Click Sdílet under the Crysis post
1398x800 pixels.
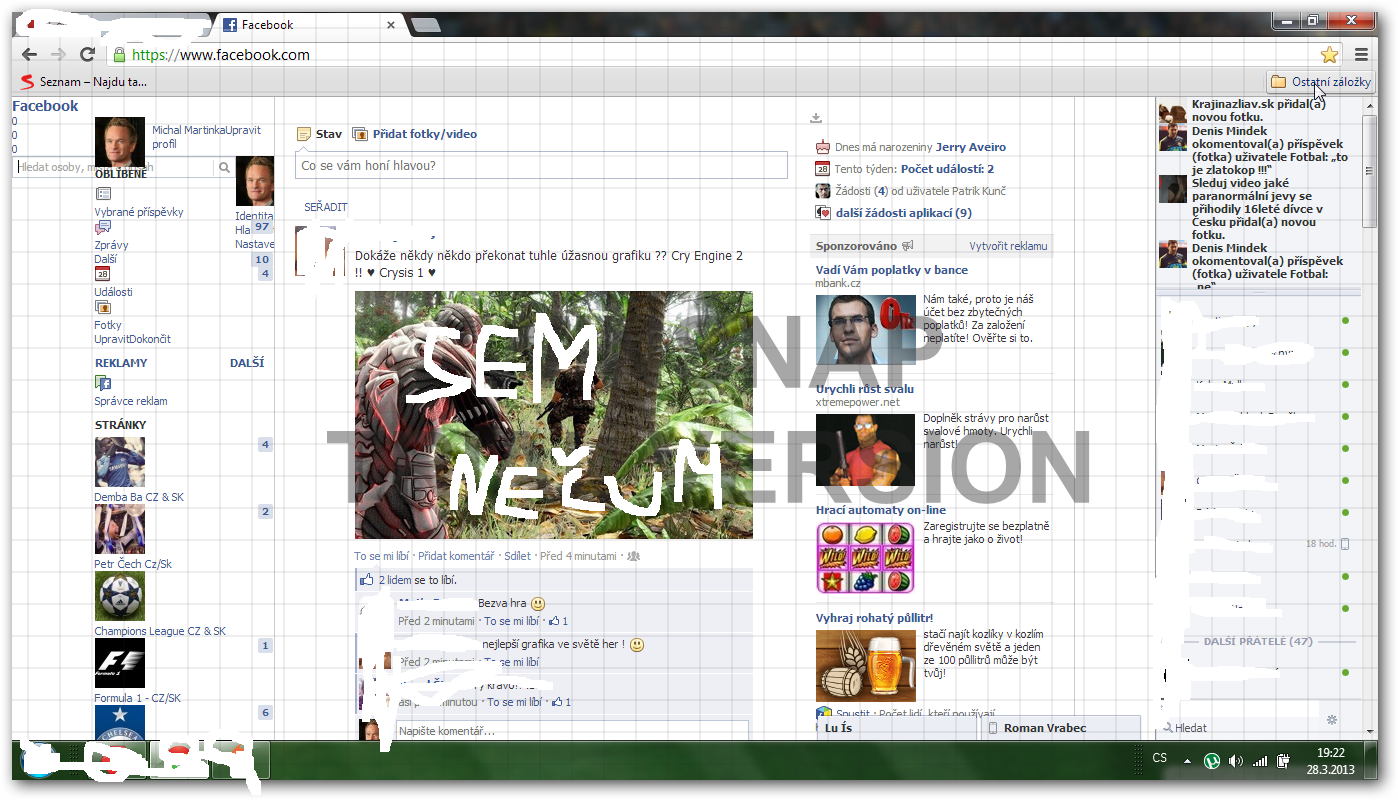click(518, 556)
